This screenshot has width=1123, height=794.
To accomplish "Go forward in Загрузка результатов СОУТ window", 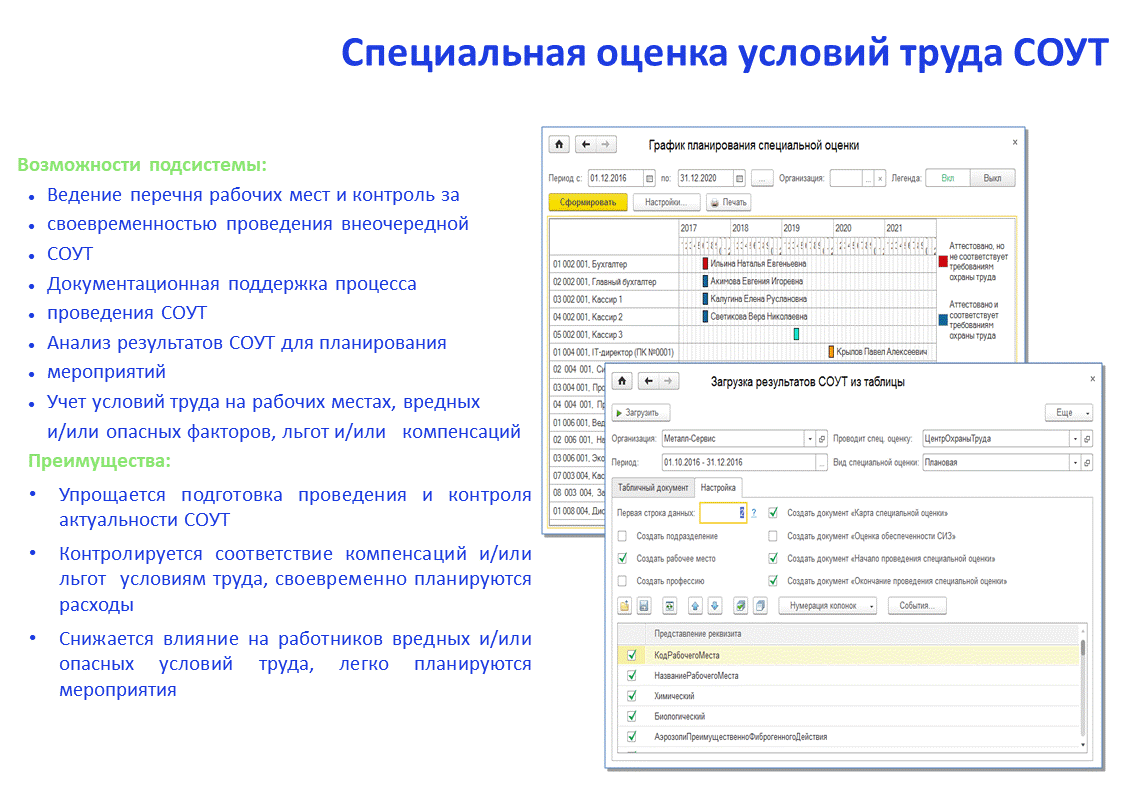I will click(x=668, y=381).
